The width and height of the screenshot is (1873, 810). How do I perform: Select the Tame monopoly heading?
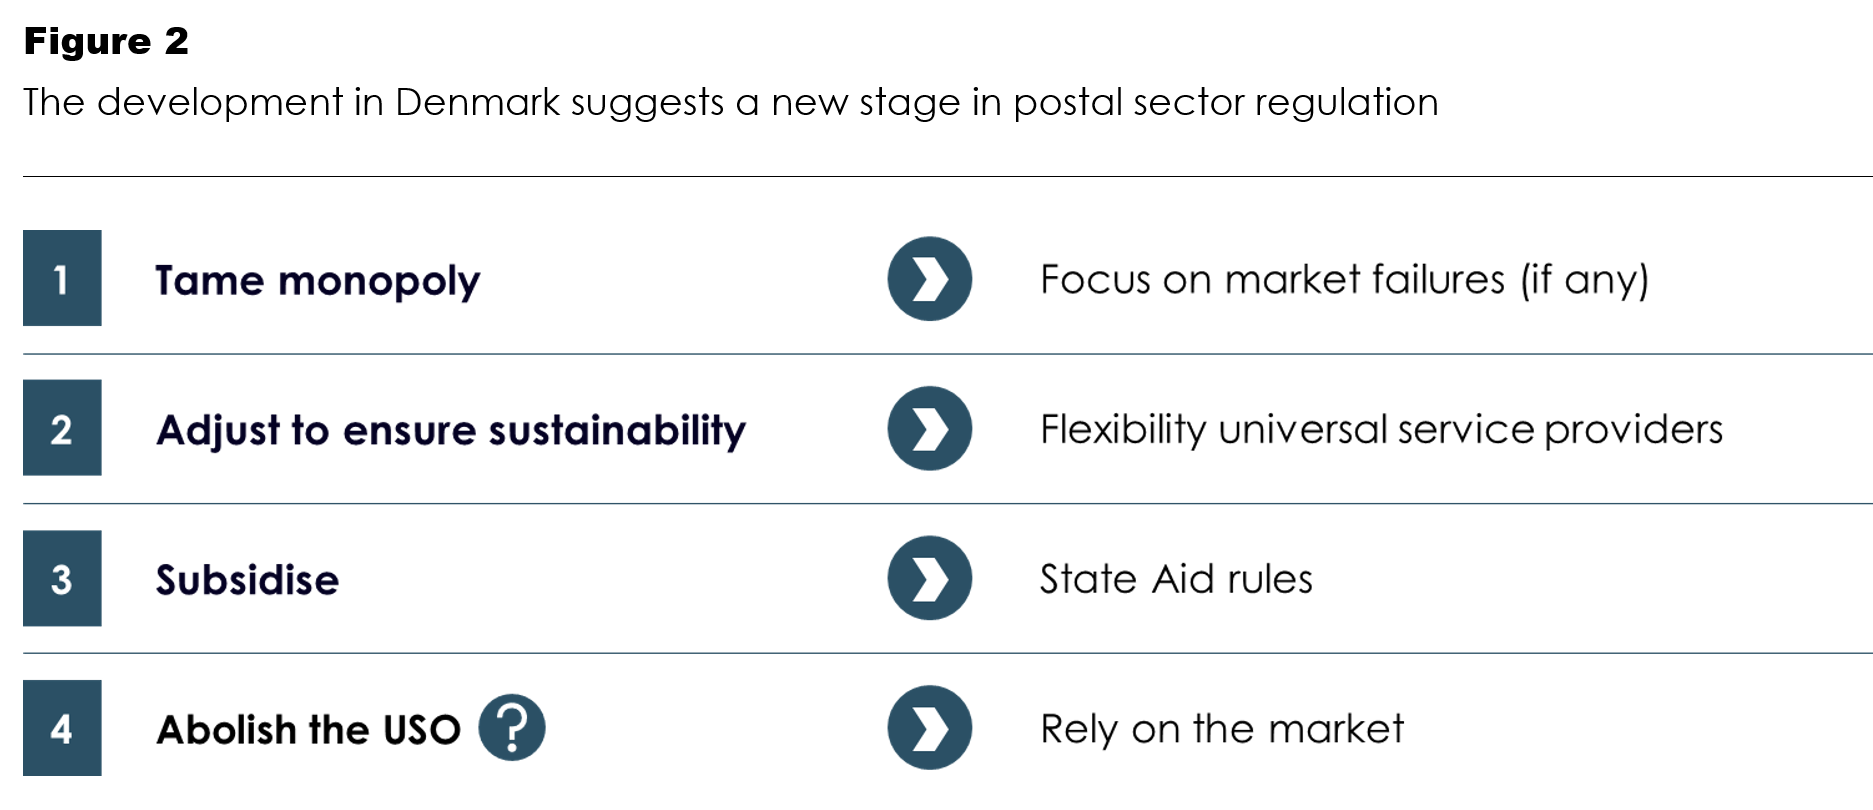coord(318,281)
